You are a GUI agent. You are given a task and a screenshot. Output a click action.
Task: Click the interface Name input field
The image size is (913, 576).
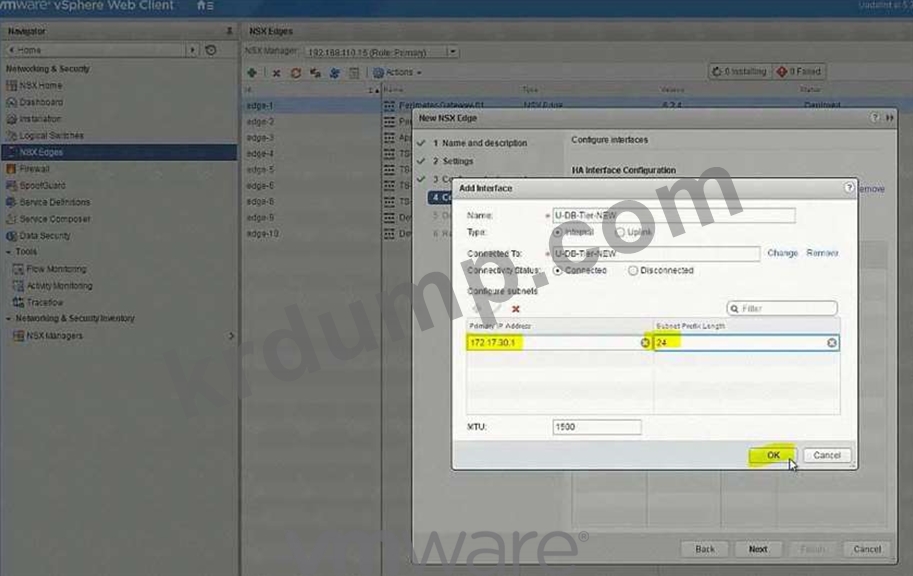[674, 215]
